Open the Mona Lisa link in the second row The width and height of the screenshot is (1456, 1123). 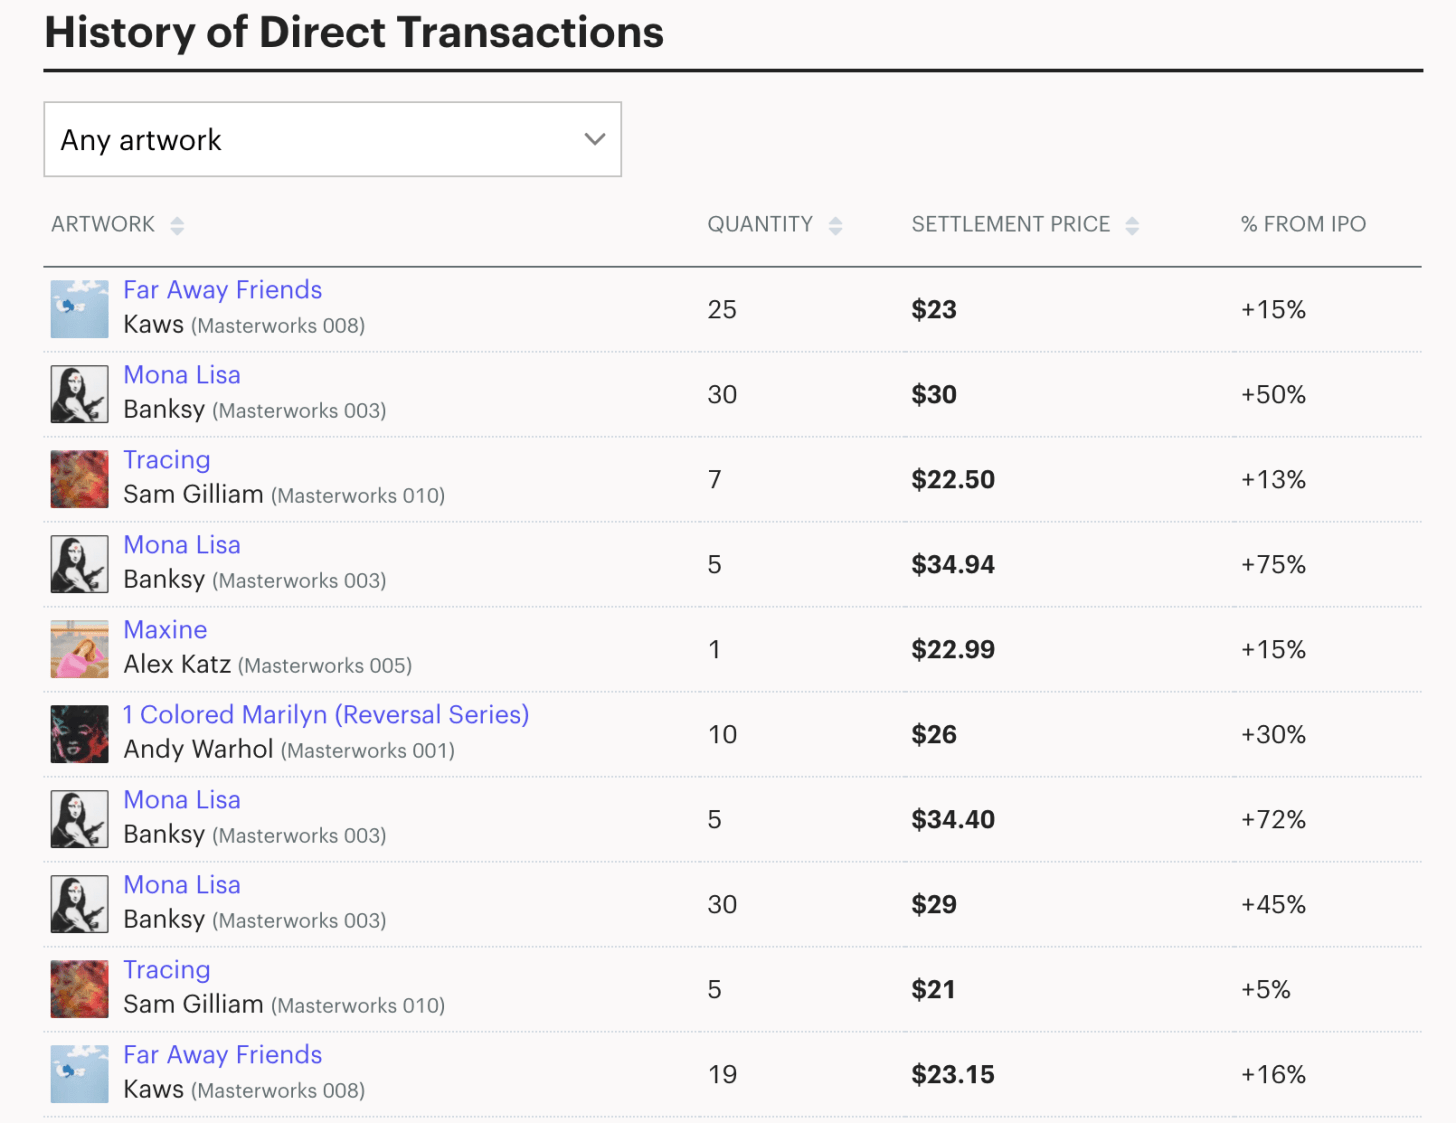[182, 375]
